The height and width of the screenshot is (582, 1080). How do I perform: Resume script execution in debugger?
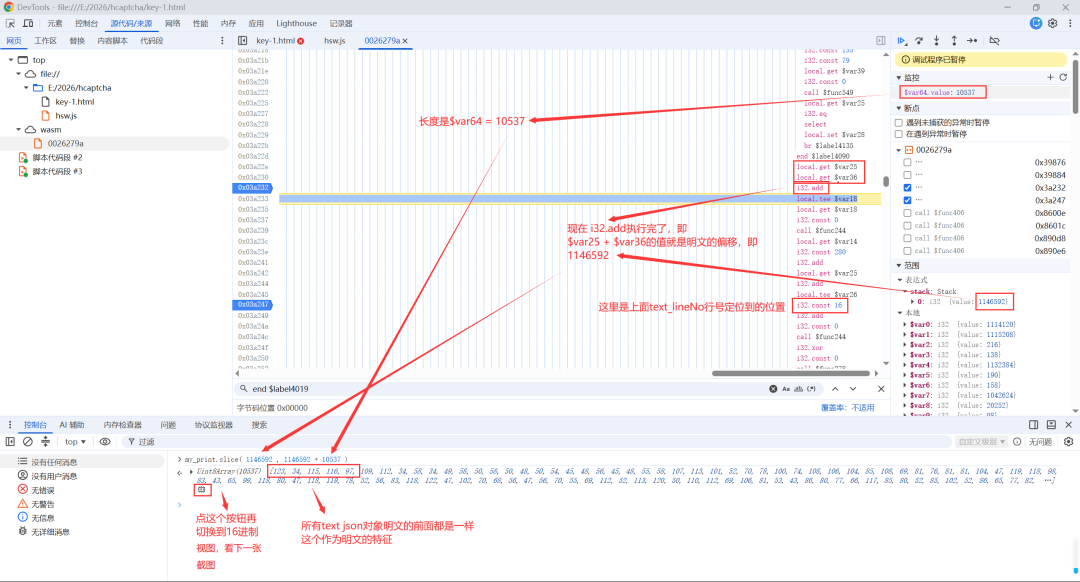tap(902, 41)
